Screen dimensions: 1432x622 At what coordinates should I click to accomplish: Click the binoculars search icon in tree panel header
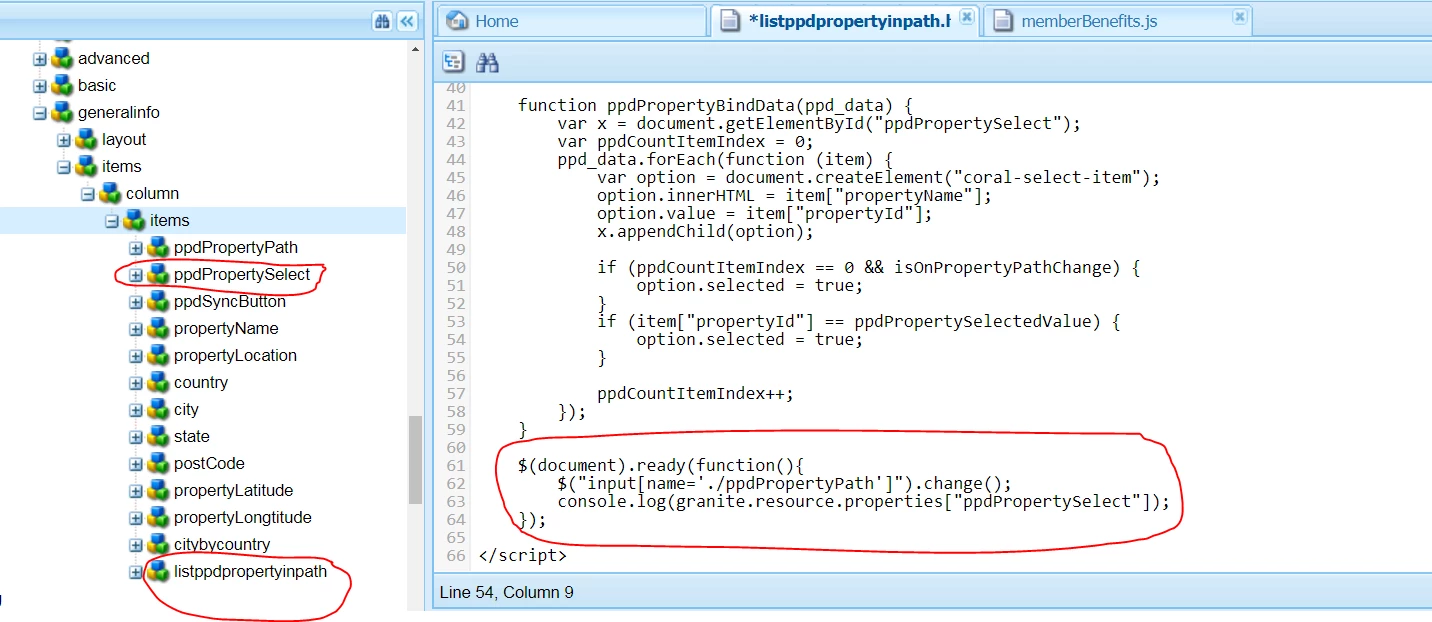pos(382,21)
